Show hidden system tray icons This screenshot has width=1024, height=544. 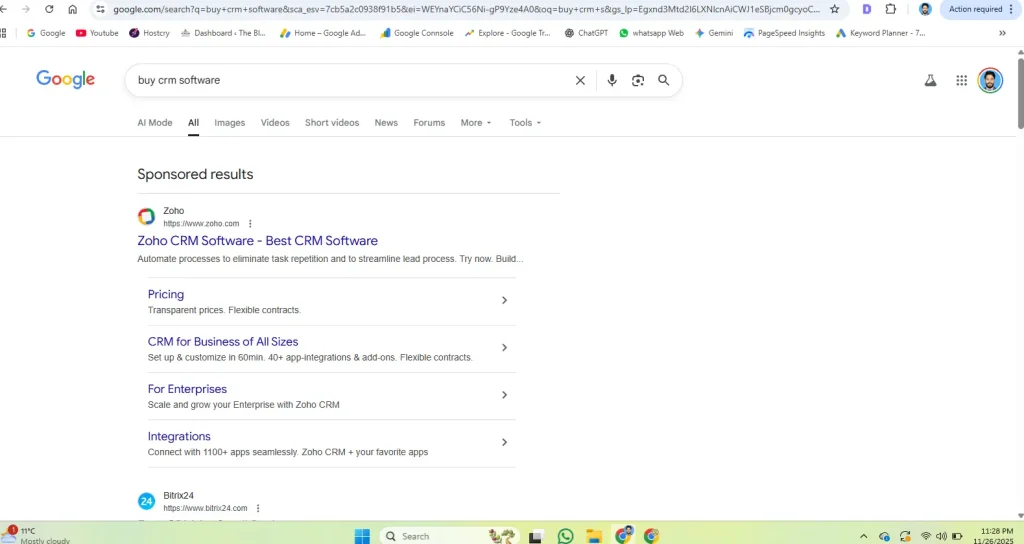coord(863,536)
